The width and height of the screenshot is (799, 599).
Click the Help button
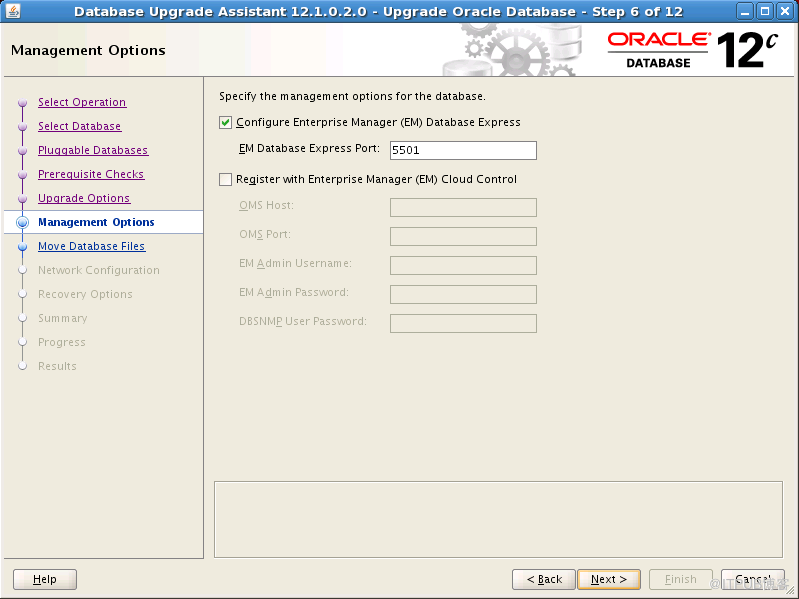tap(45, 579)
